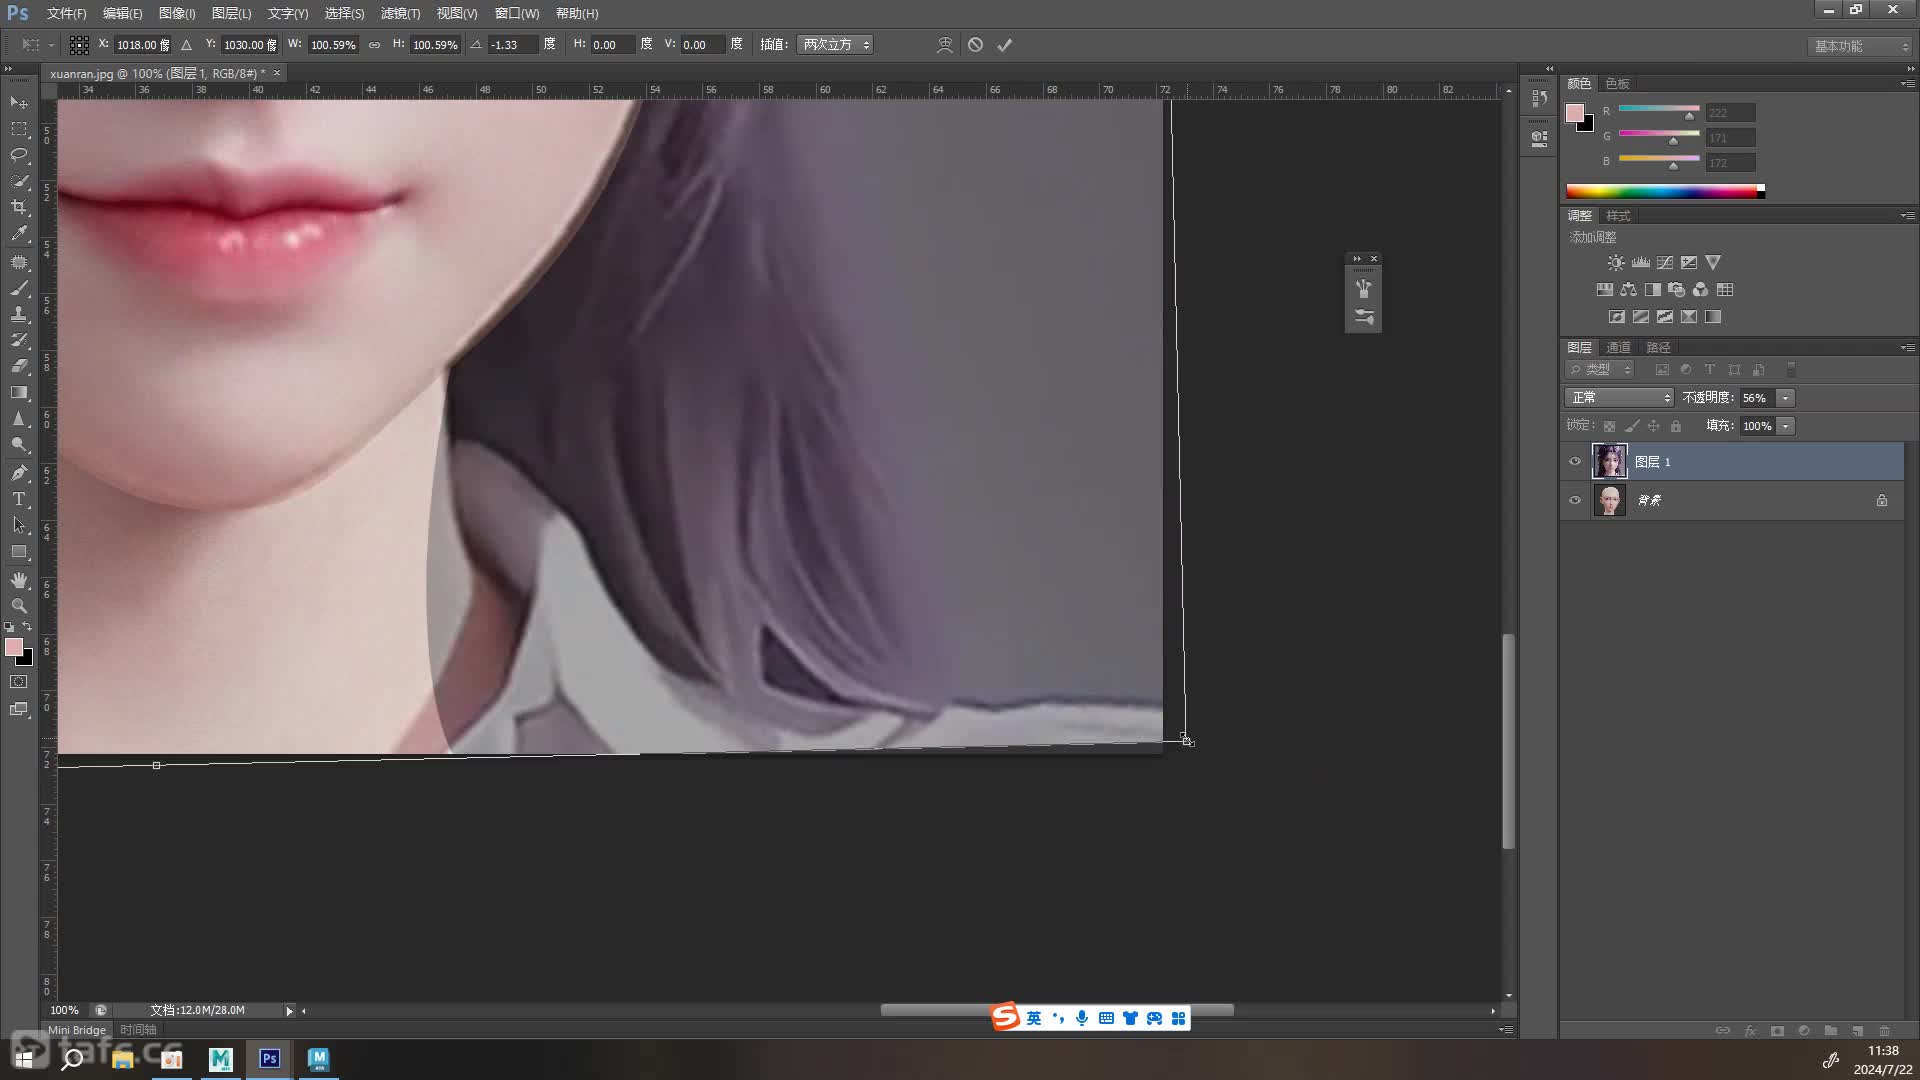The height and width of the screenshot is (1080, 1920).
Task: Add Photo Filter adjustment
Action: click(1677, 290)
